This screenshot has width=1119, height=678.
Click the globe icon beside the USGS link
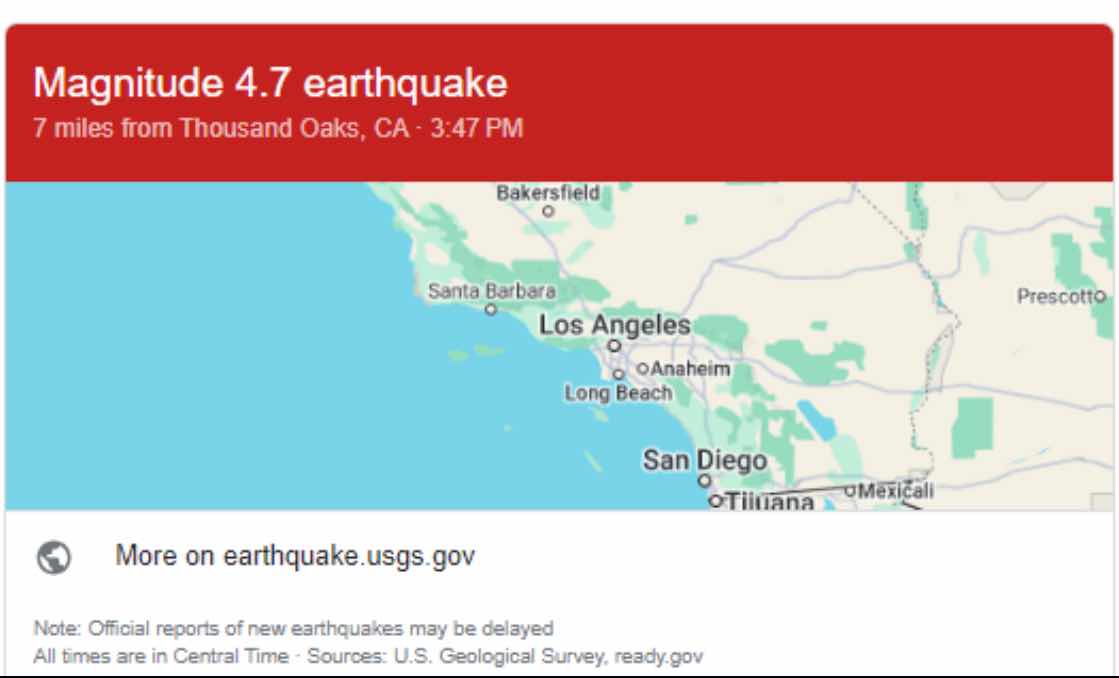[54, 557]
